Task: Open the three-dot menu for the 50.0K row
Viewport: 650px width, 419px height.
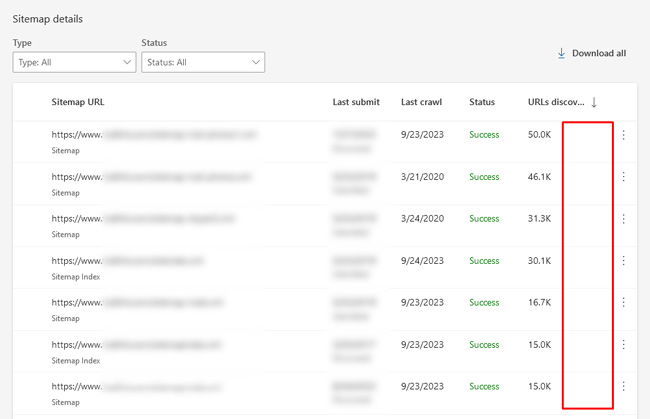Action: tap(623, 135)
